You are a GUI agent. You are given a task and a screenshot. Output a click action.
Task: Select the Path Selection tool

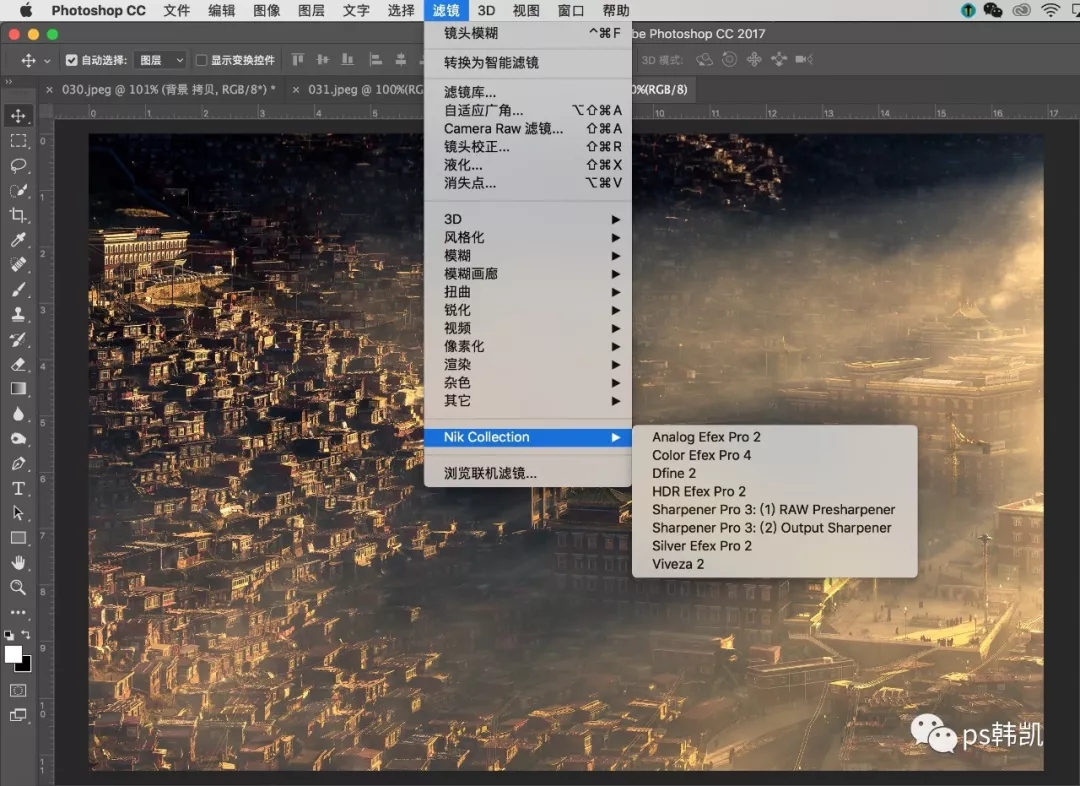coord(19,513)
